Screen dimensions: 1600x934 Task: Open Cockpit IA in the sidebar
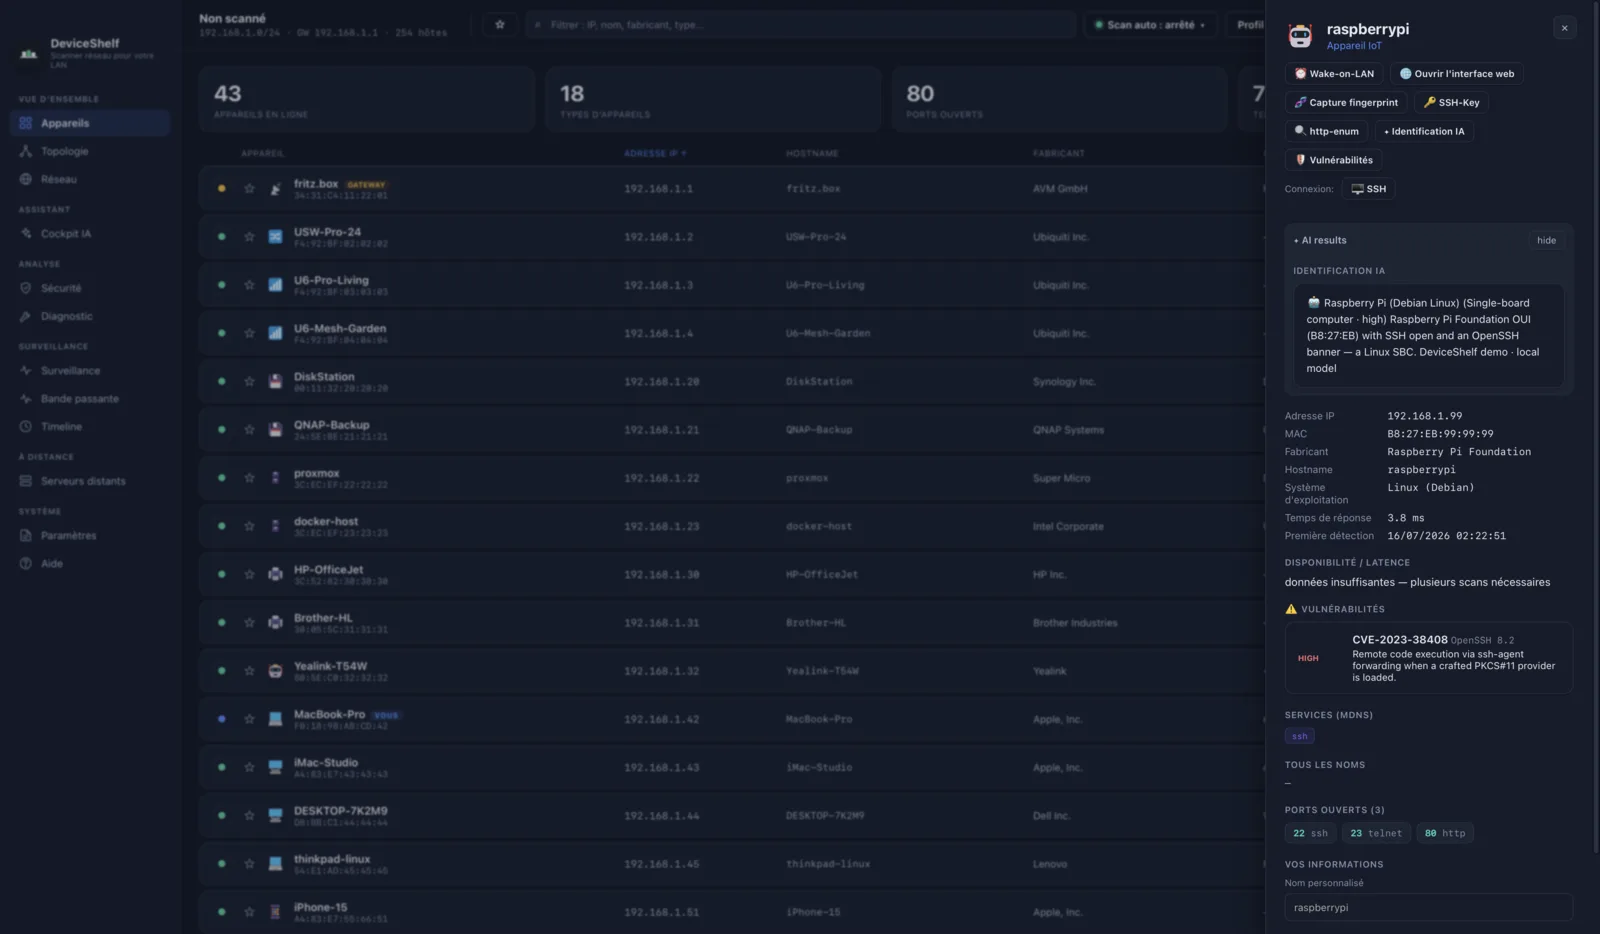pyautogui.click(x=90, y=233)
